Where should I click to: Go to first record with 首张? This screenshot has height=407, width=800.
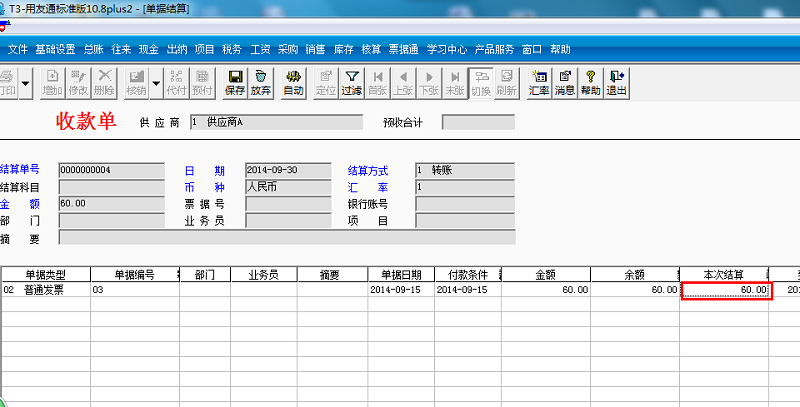[378, 83]
